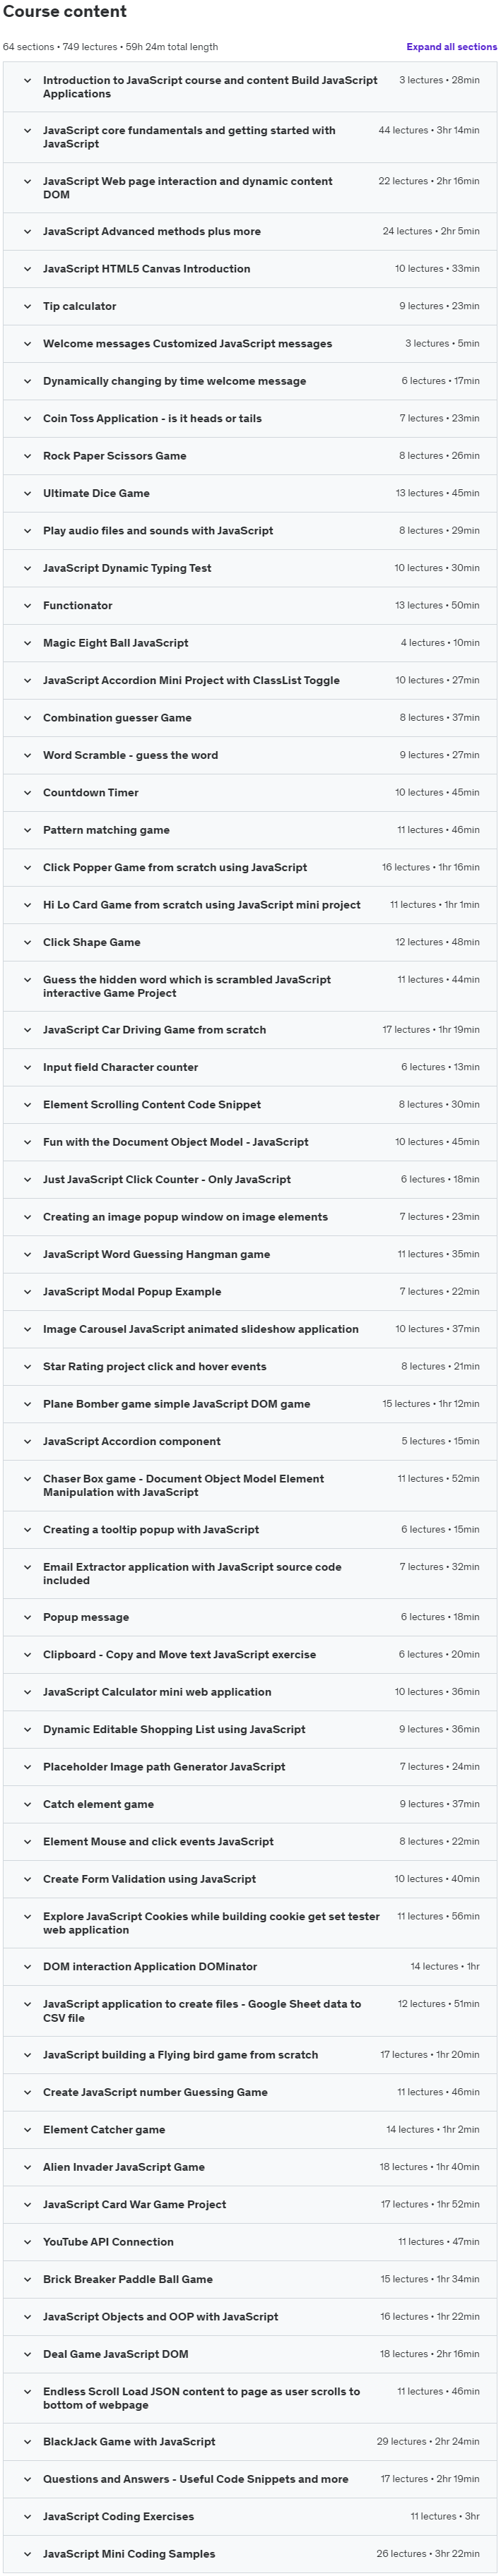Screen dimensions: 501x2576
Task: Expand chevron next to Click Shape Game
Action: point(27,942)
